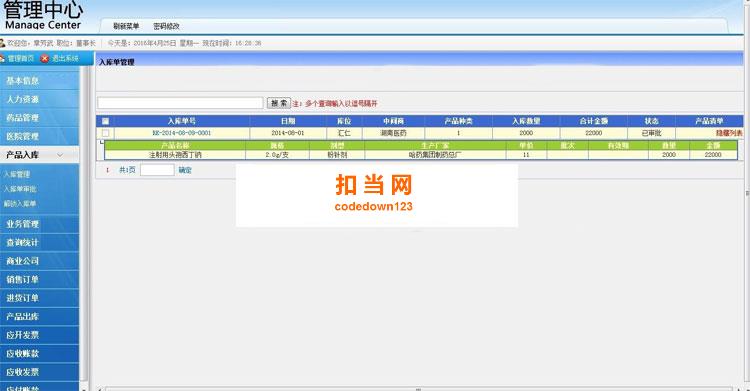Viewport: 750px width, 391px height.
Task: Click the red 退出系统 exit icon
Action: [x=45, y=58]
